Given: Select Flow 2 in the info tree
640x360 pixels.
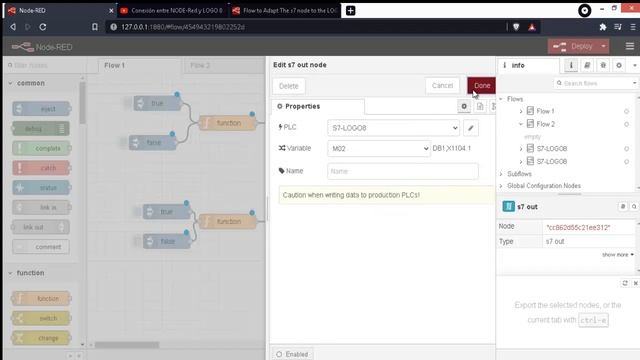Looking at the screenshot, I should point(546,124).
